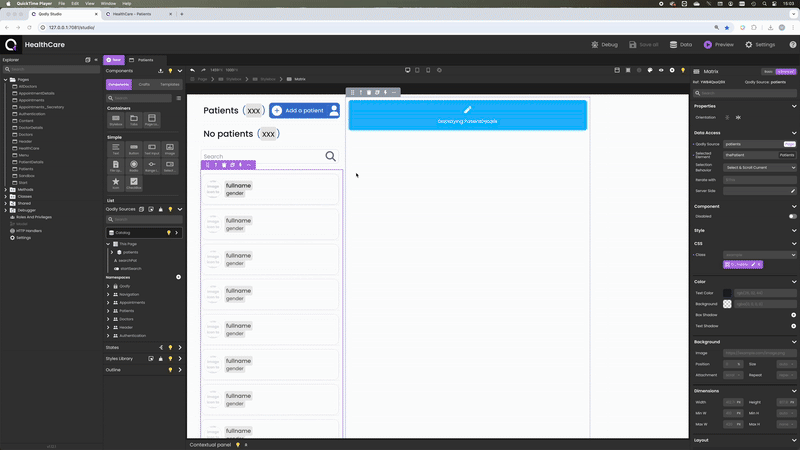Collapse the Properties section
The image size is (800, 450).
click(x=794, y=106)
